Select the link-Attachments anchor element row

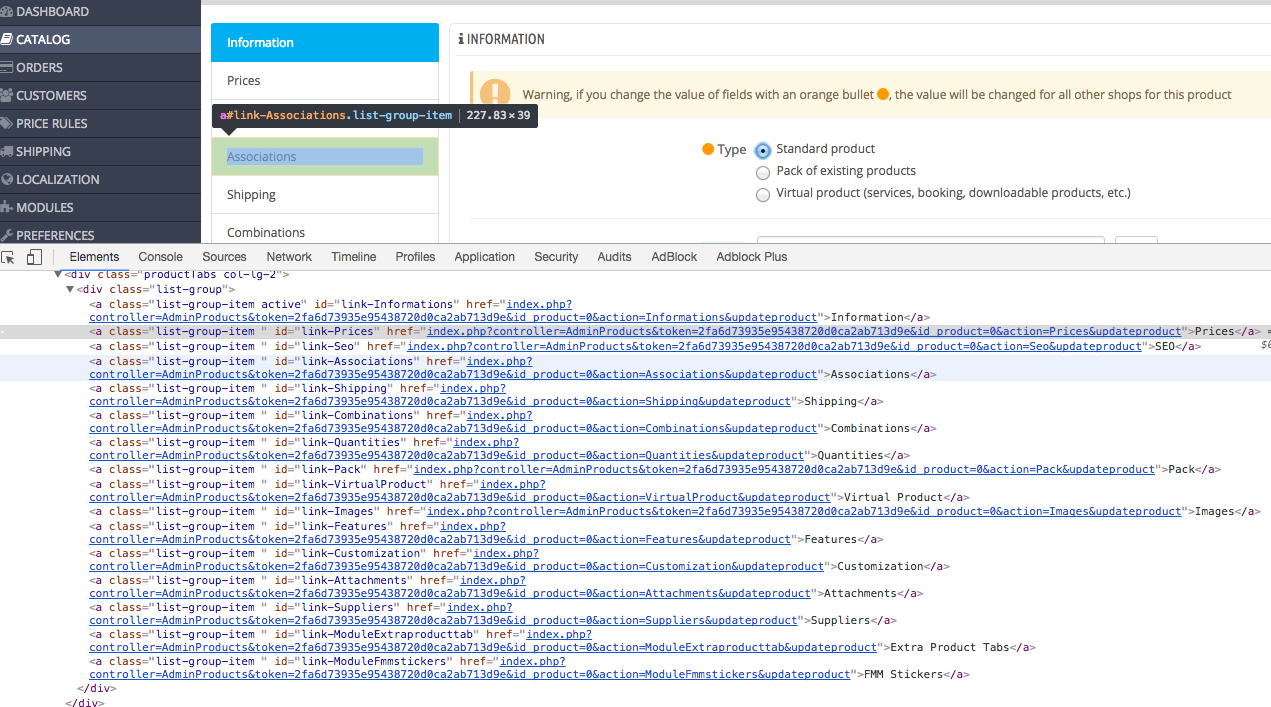[636, 587]
